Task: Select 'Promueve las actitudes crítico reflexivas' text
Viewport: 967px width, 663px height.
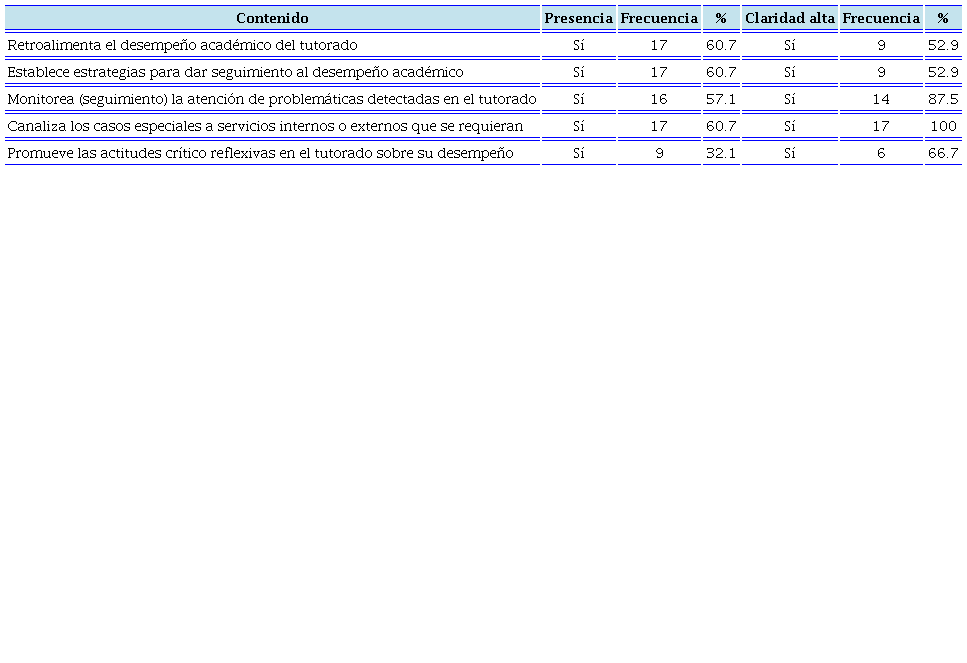Action: [260, 153]
